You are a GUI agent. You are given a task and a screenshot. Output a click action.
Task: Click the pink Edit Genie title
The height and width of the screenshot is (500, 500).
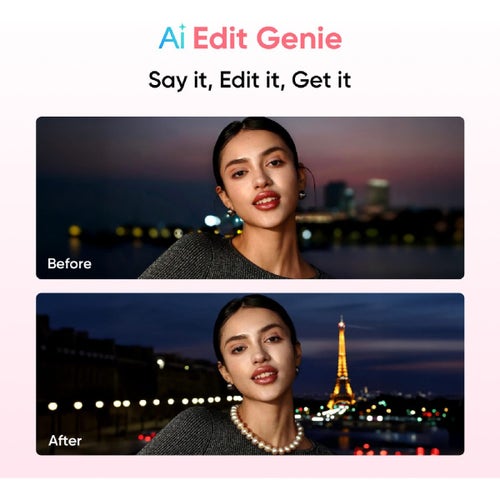(267, 38)
